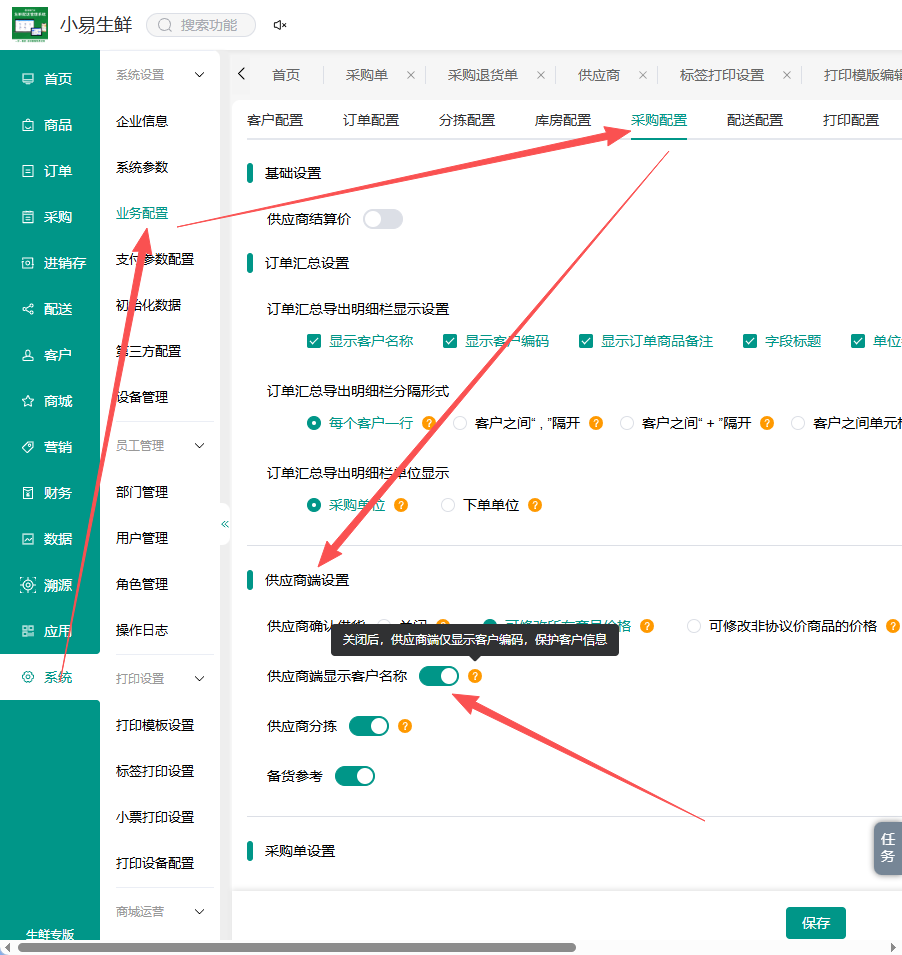
Task: Go to 订单 in the sidebar
Action: 50,171
